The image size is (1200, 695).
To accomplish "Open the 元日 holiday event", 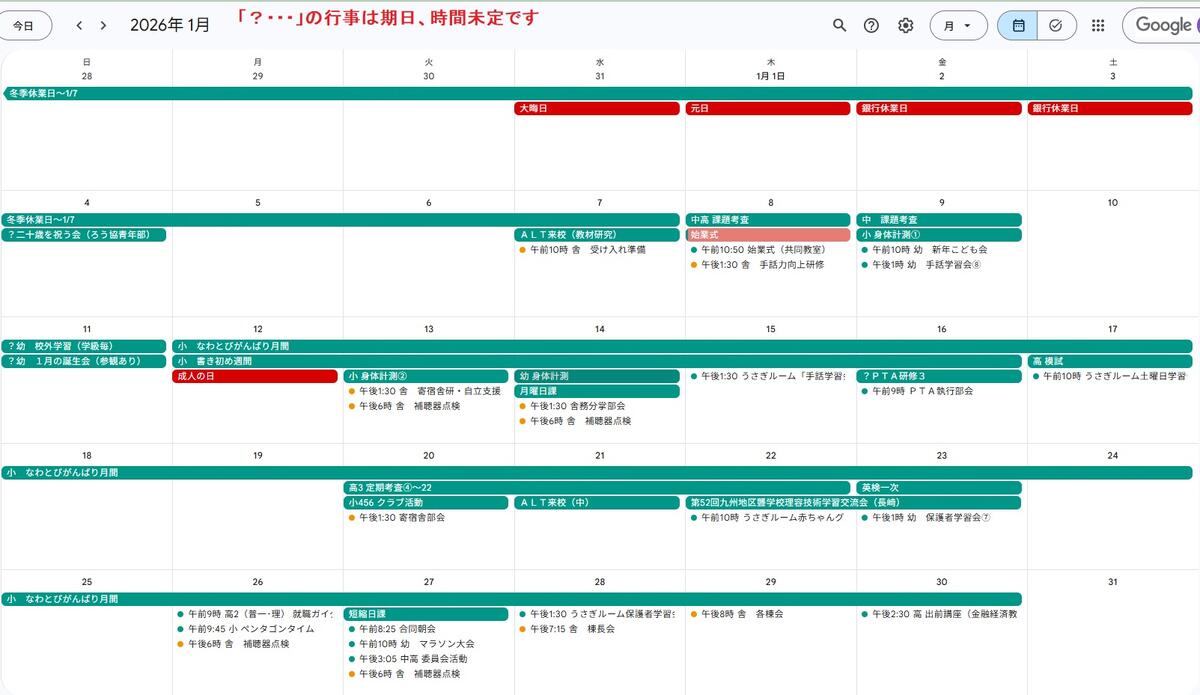I will click(769, 108).
